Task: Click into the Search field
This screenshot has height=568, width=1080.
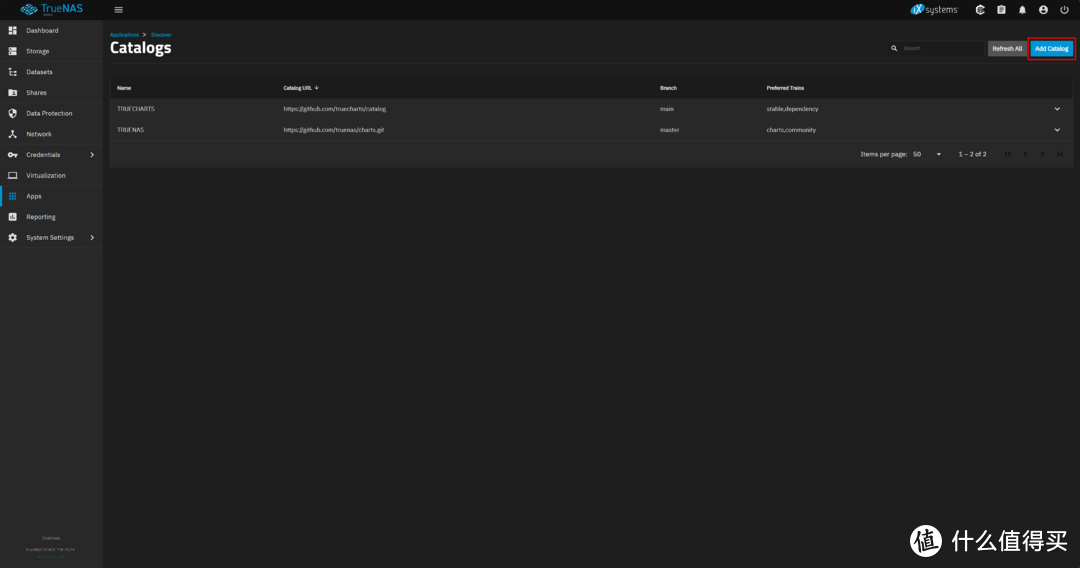Action: pos(942,48)
